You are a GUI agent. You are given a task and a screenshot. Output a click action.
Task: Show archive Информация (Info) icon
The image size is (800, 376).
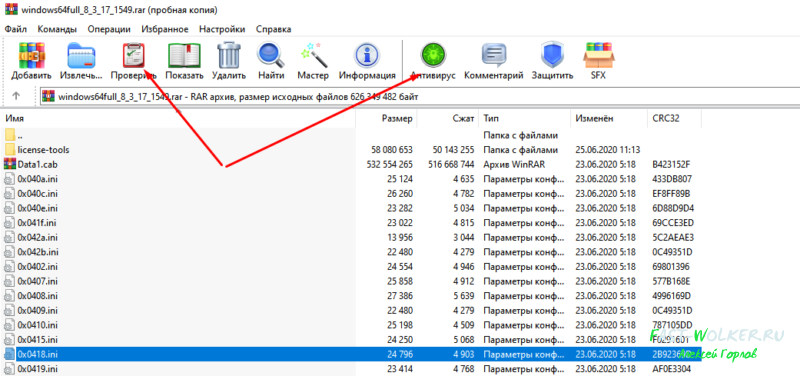coord(367,56)
